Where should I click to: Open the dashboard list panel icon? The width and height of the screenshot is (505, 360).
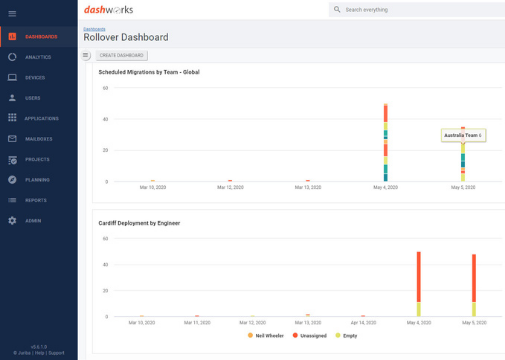(x=86, y=55)
